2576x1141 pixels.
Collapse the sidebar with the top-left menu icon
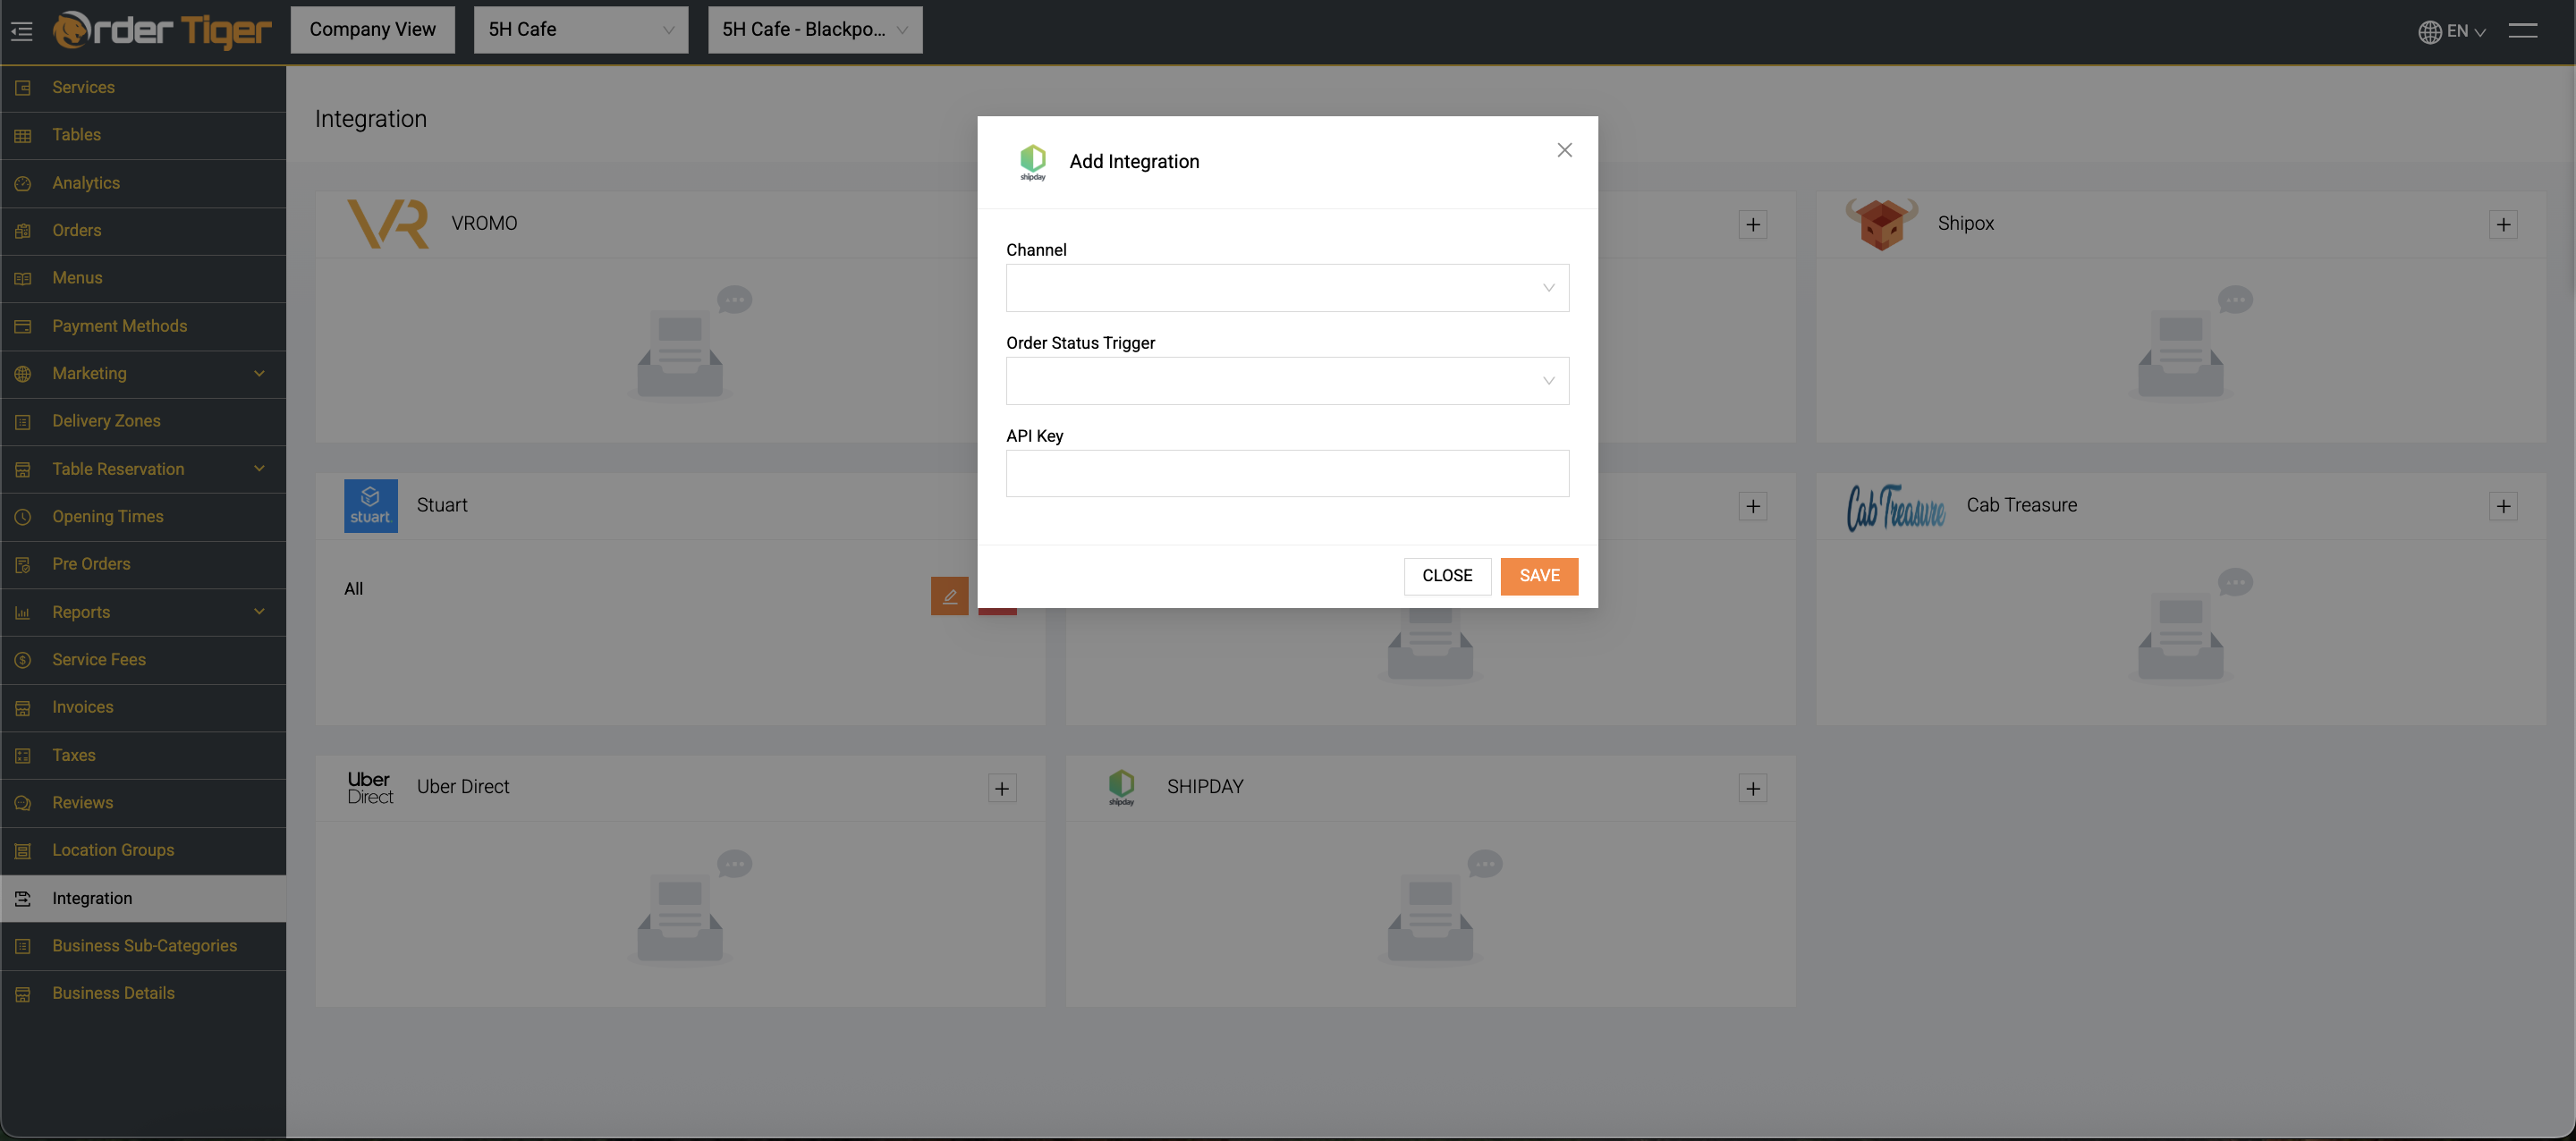coord(22,31)
